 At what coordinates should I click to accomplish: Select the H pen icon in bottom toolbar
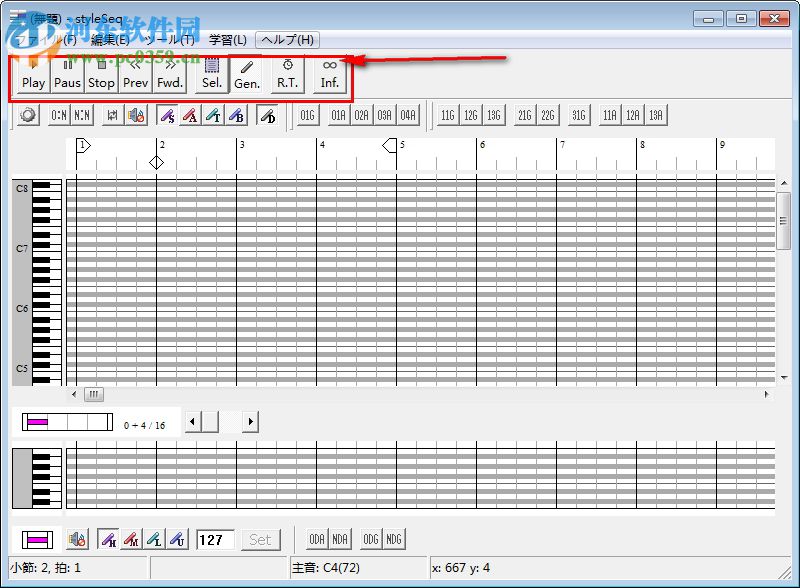[110, 539]
